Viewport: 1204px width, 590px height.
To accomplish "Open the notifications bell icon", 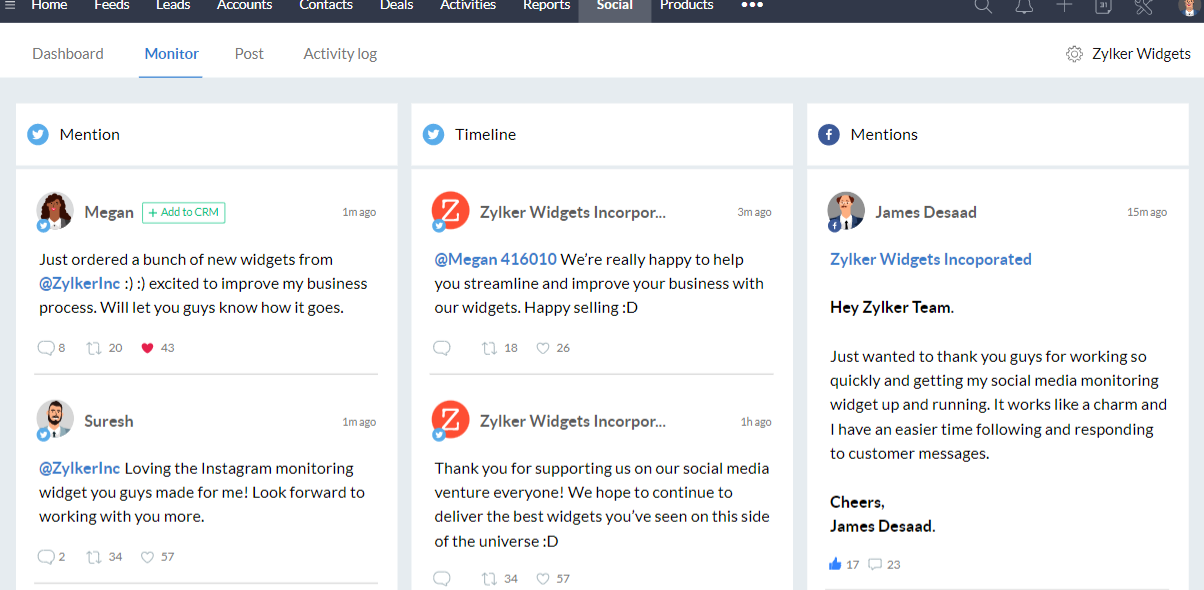I will tap(1024, 5).
